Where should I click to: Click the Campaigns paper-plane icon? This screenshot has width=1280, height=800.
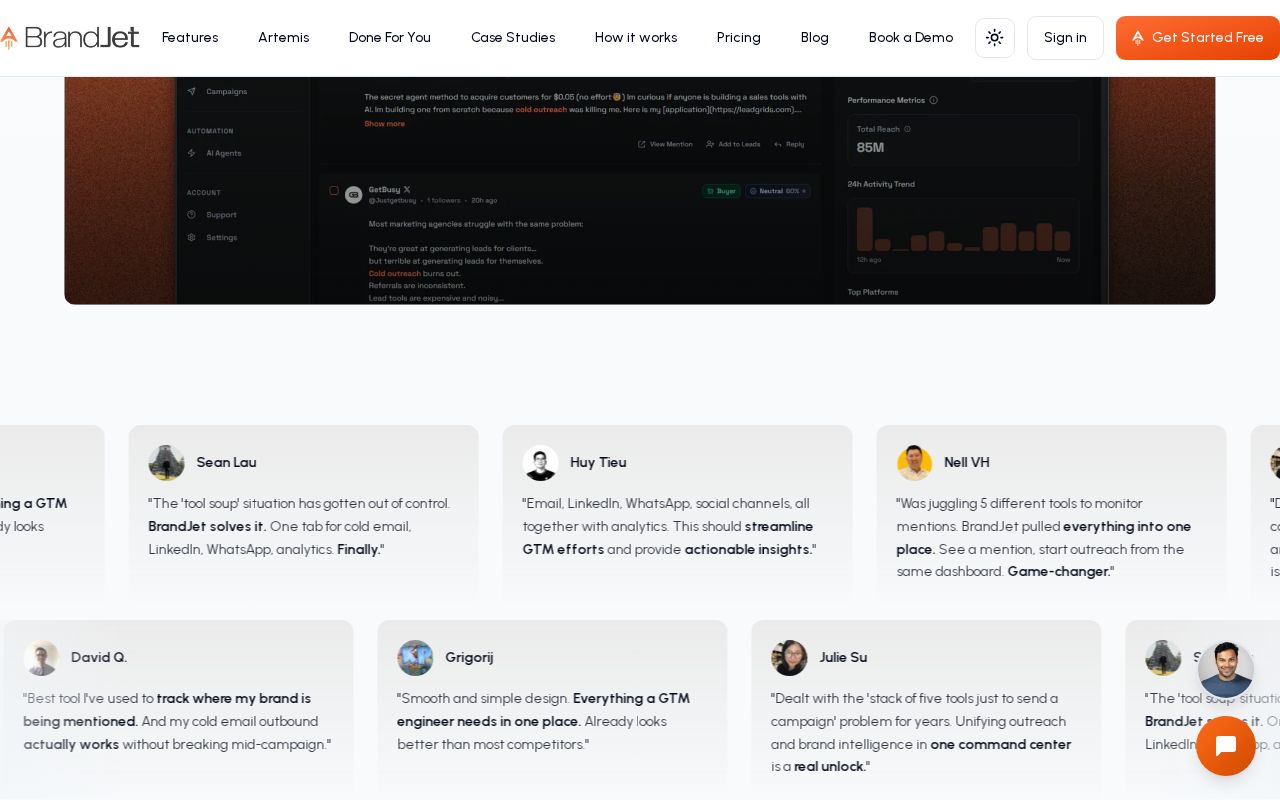[192, 91]
